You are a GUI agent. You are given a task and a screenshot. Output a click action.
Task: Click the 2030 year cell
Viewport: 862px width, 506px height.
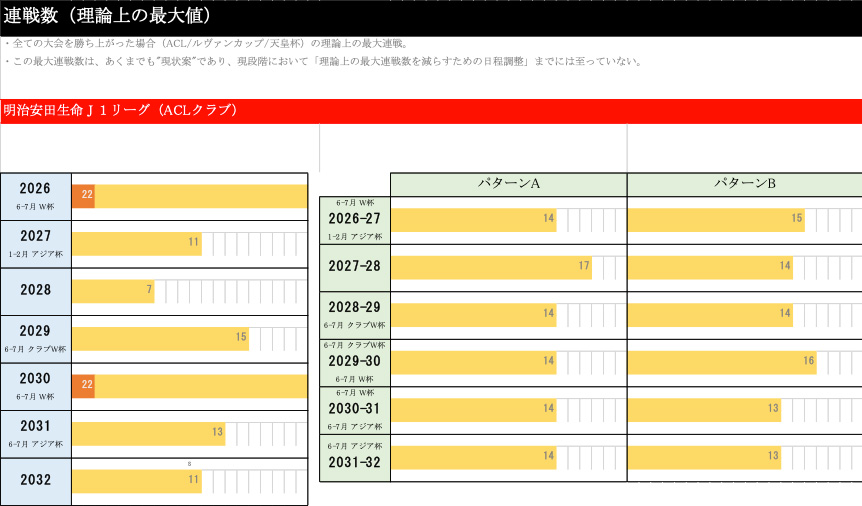tap(35, 386)
